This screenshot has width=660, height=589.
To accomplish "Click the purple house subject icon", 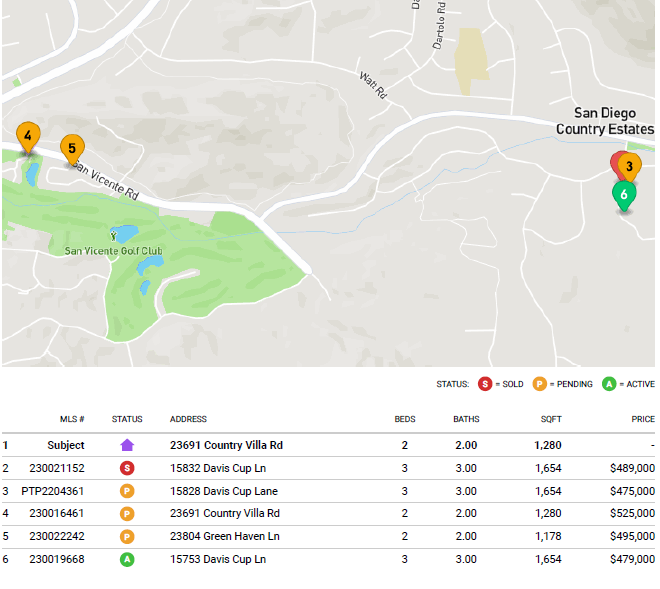I will click(127, 445).
